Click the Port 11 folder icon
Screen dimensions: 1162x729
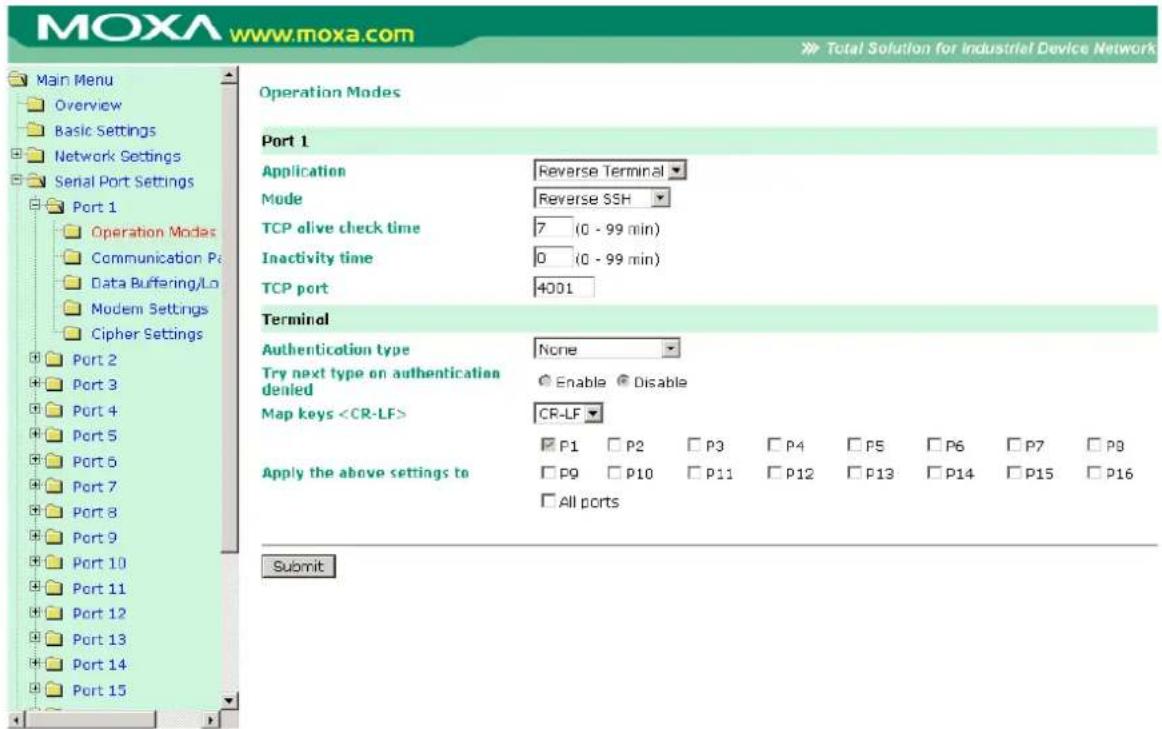click(54, 588)
